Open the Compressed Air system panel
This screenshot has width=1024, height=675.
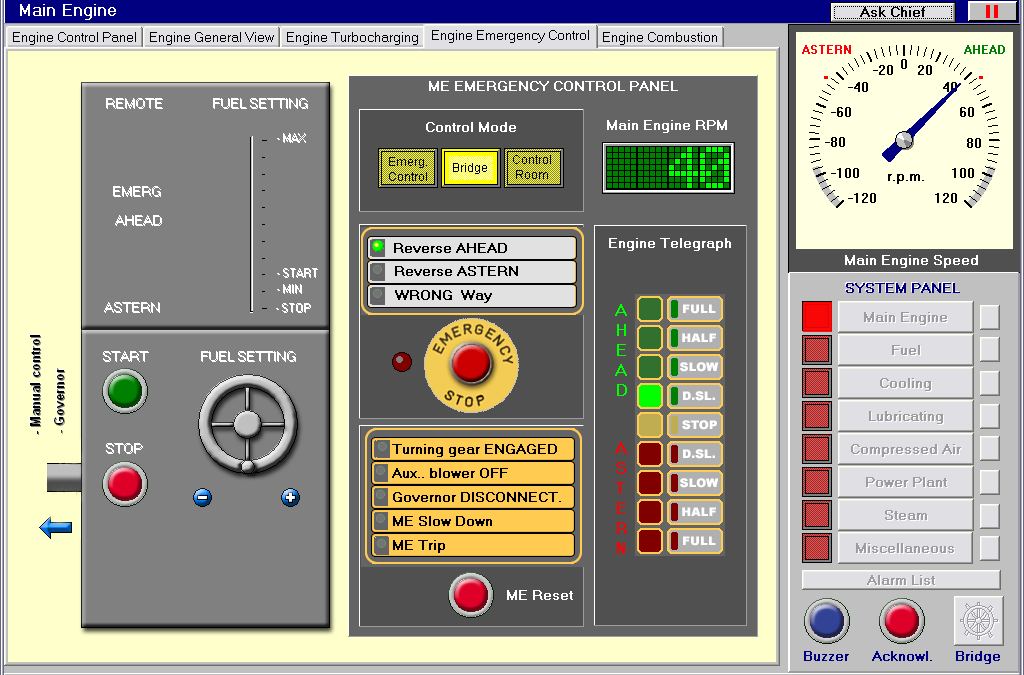[905, 449]
